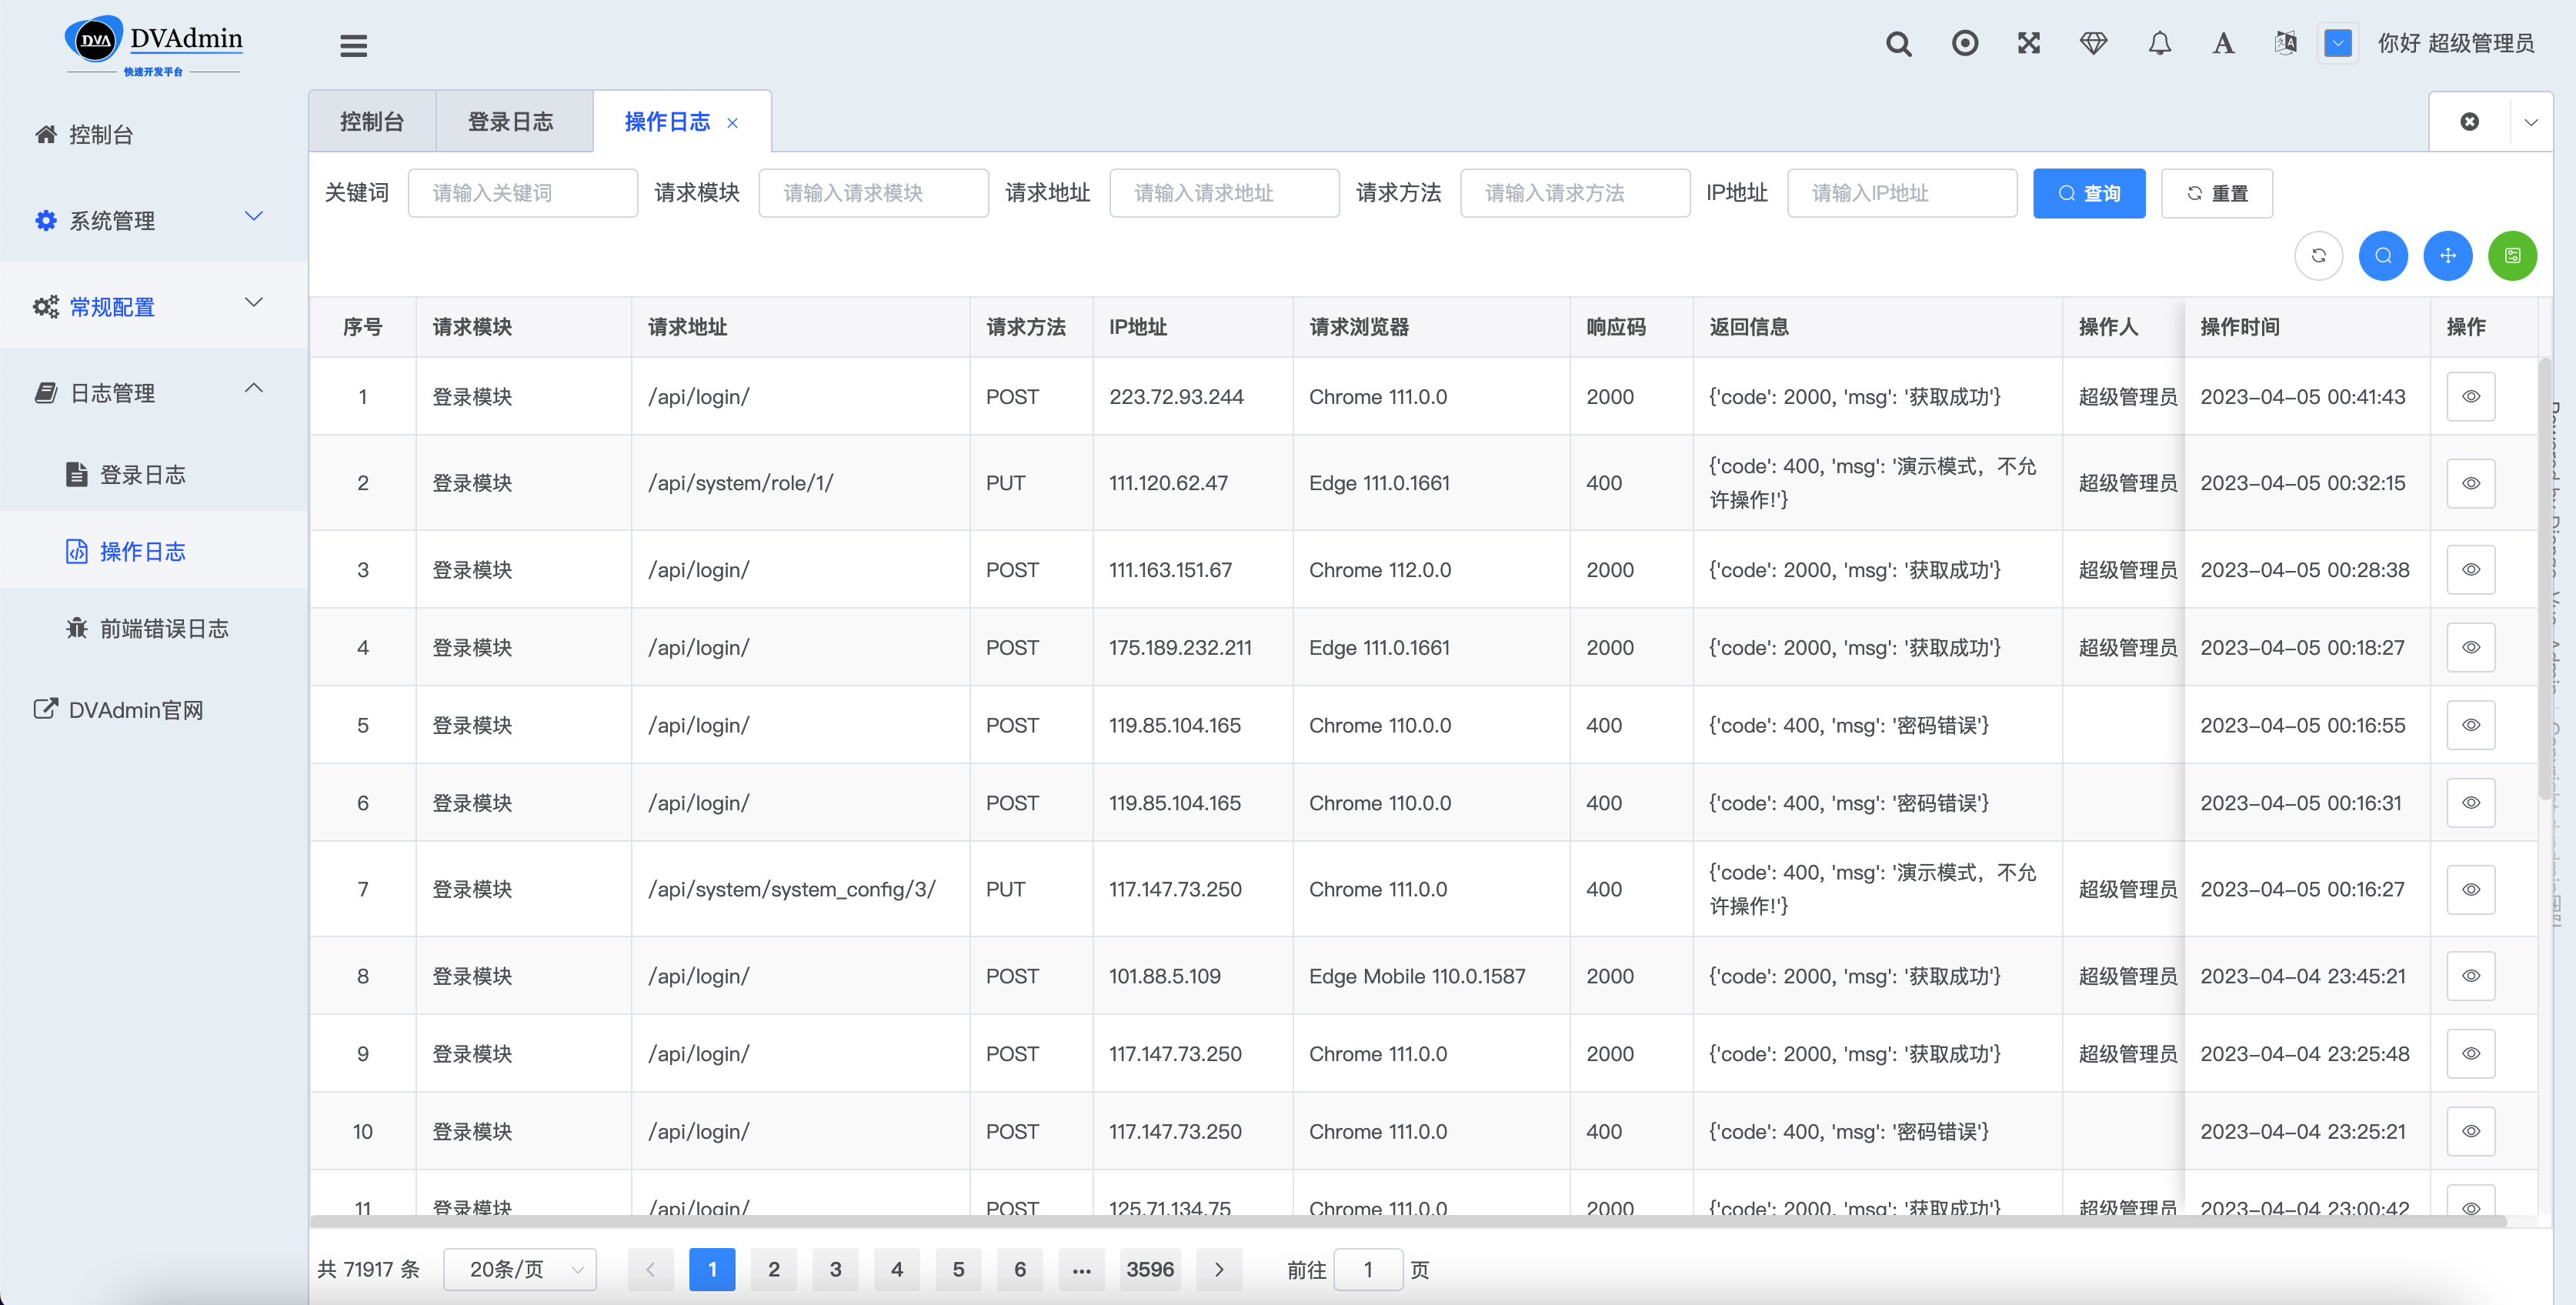The width and height of the screenshot is (2576, 1305).
Task: Click the hamburger menu collapse icon
Action: [x=353, y=45]
